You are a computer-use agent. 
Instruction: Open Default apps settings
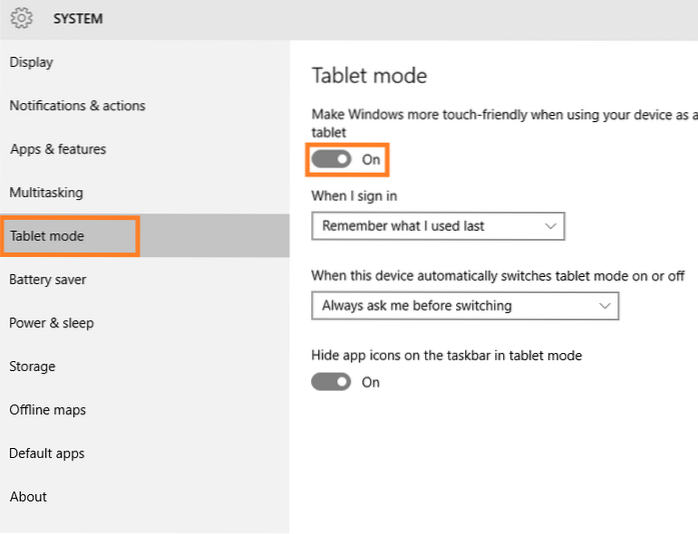tap(47, 453)
